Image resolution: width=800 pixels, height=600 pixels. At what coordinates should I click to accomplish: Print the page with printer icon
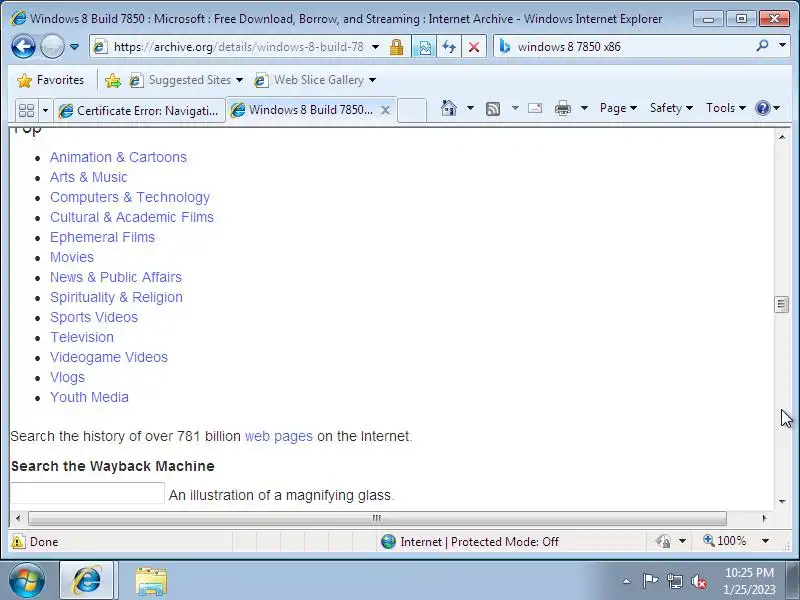pos(563,108)
